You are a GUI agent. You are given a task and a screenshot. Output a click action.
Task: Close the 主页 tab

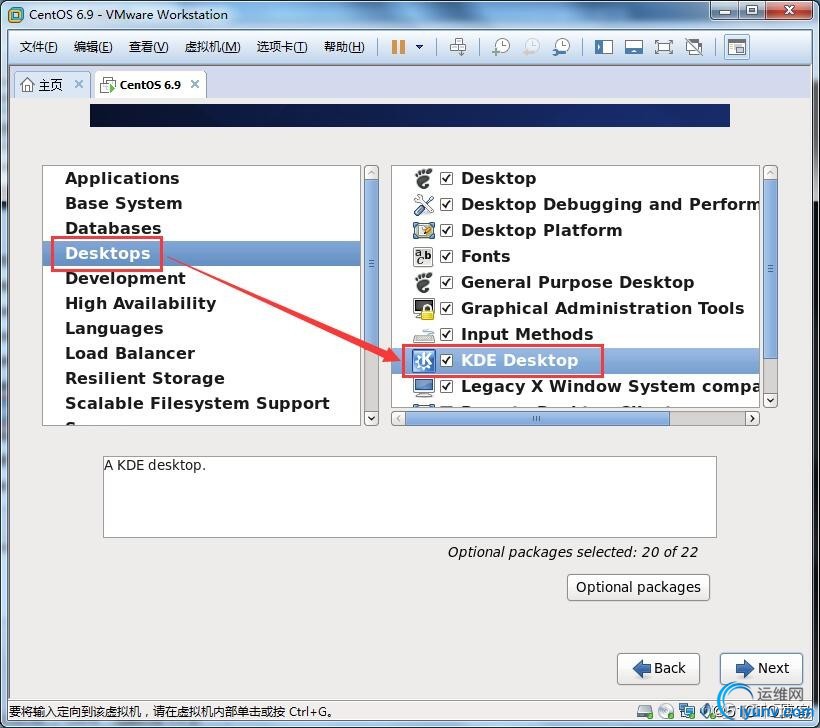click(78, 84)
